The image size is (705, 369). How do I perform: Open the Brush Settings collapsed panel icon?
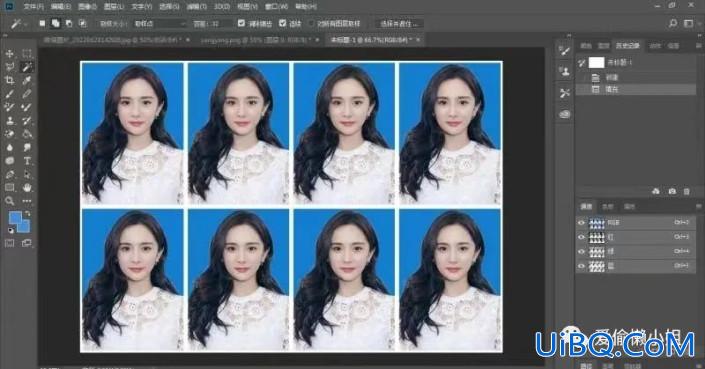[x=564, y=50]
